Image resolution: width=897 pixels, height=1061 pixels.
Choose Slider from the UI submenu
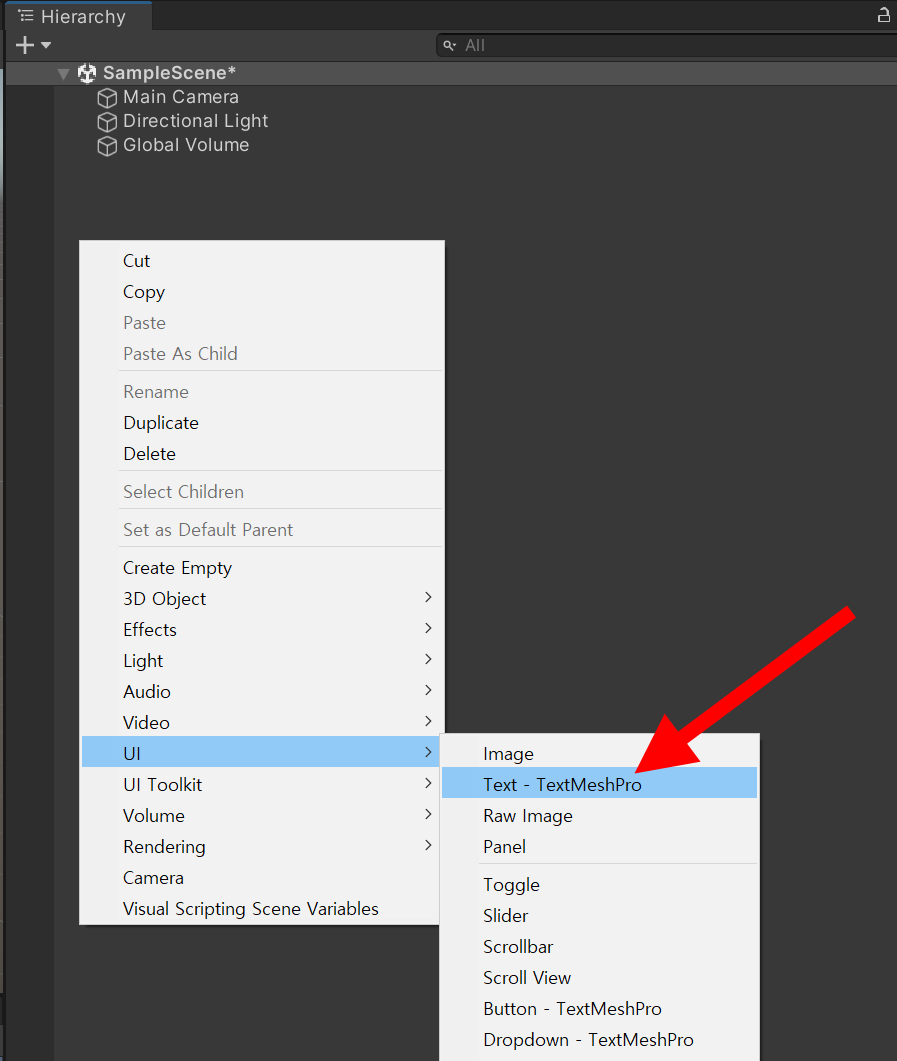(599, 916)
